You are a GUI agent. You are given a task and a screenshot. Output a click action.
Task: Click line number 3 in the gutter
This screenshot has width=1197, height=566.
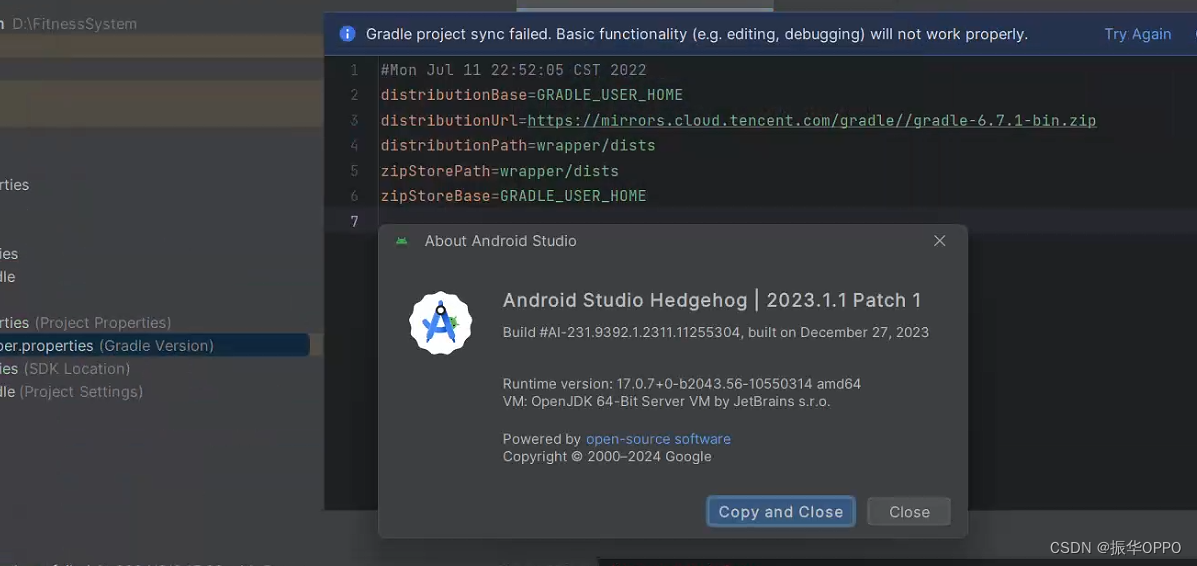point(353,121)
